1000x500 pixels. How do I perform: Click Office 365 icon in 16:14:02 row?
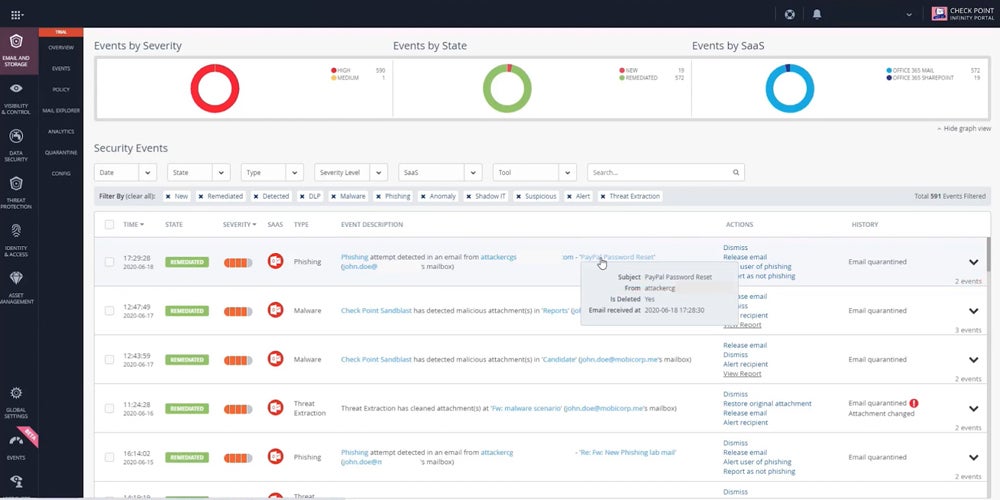(x=276, y=457)
